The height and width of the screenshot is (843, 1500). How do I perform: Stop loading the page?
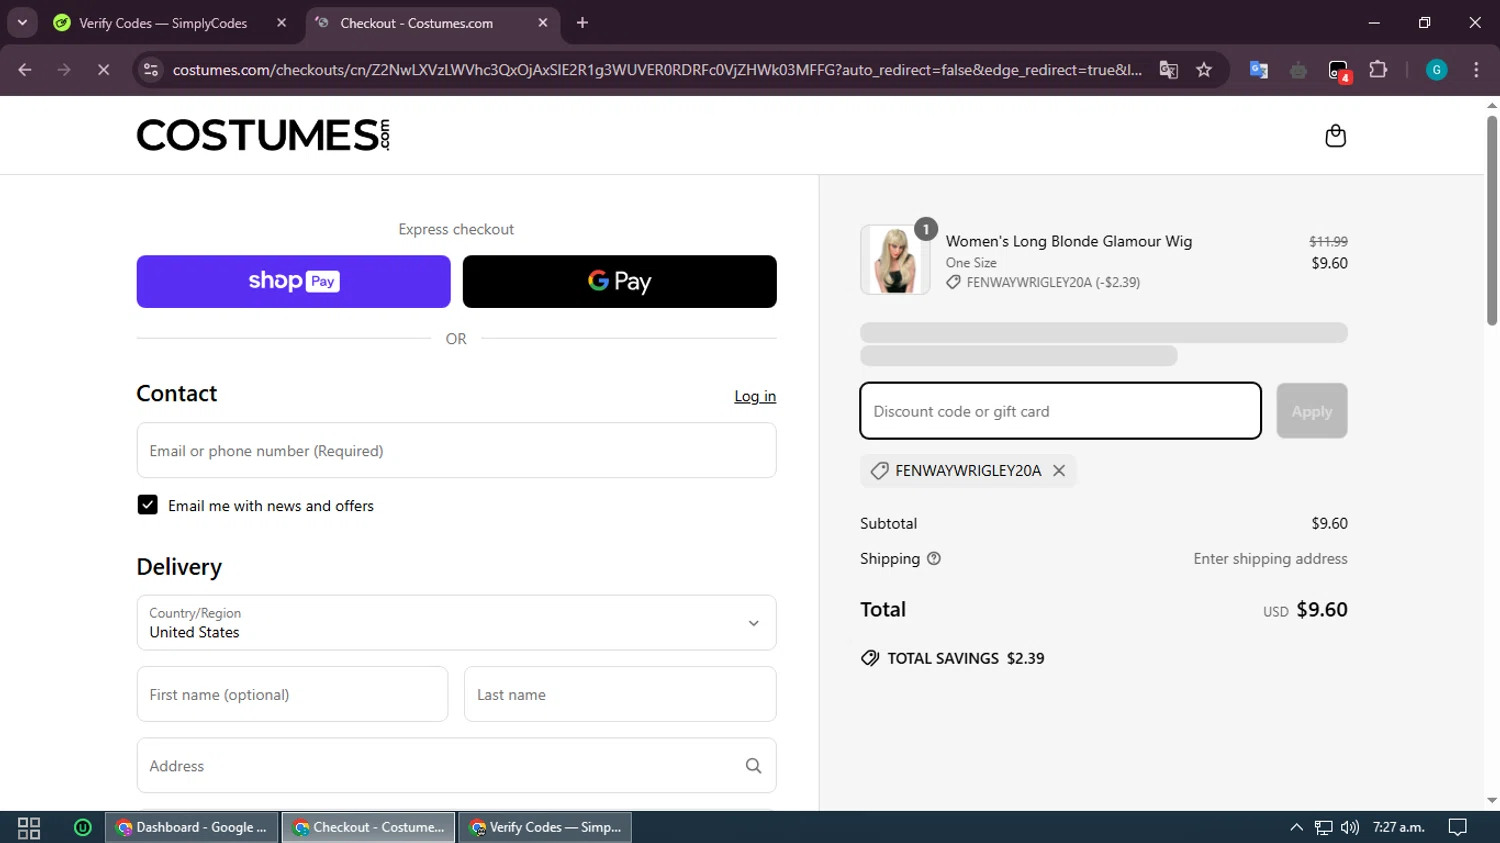coord(103,70)
